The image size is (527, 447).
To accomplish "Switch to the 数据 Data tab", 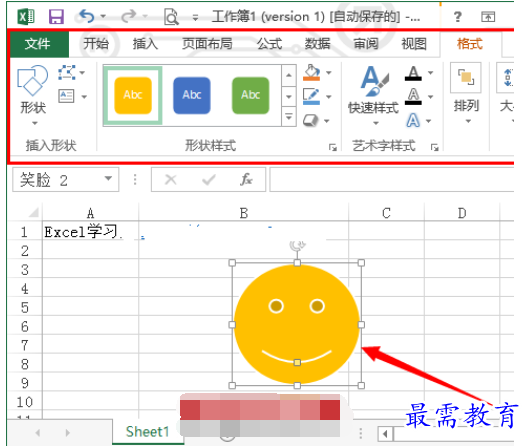I will 317,44.
